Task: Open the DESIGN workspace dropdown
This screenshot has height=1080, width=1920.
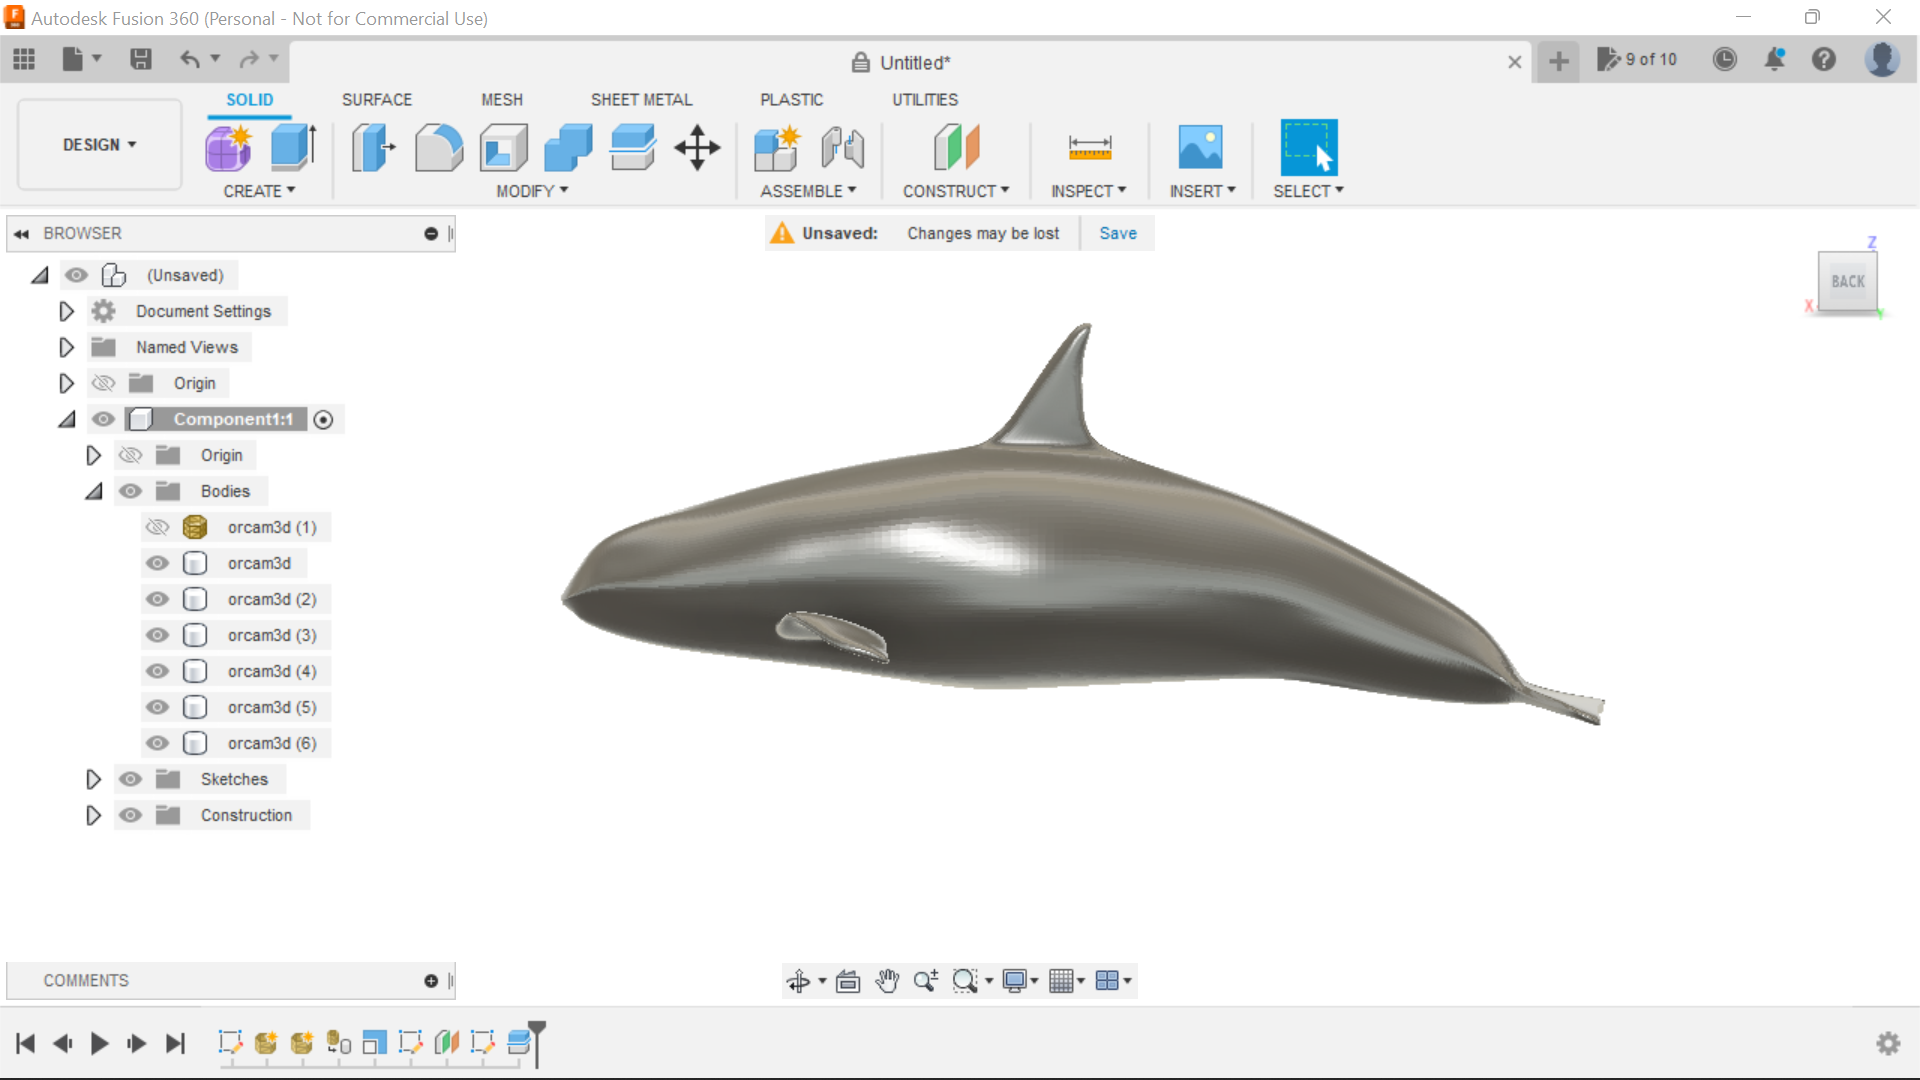Action: tap(97, 144)
